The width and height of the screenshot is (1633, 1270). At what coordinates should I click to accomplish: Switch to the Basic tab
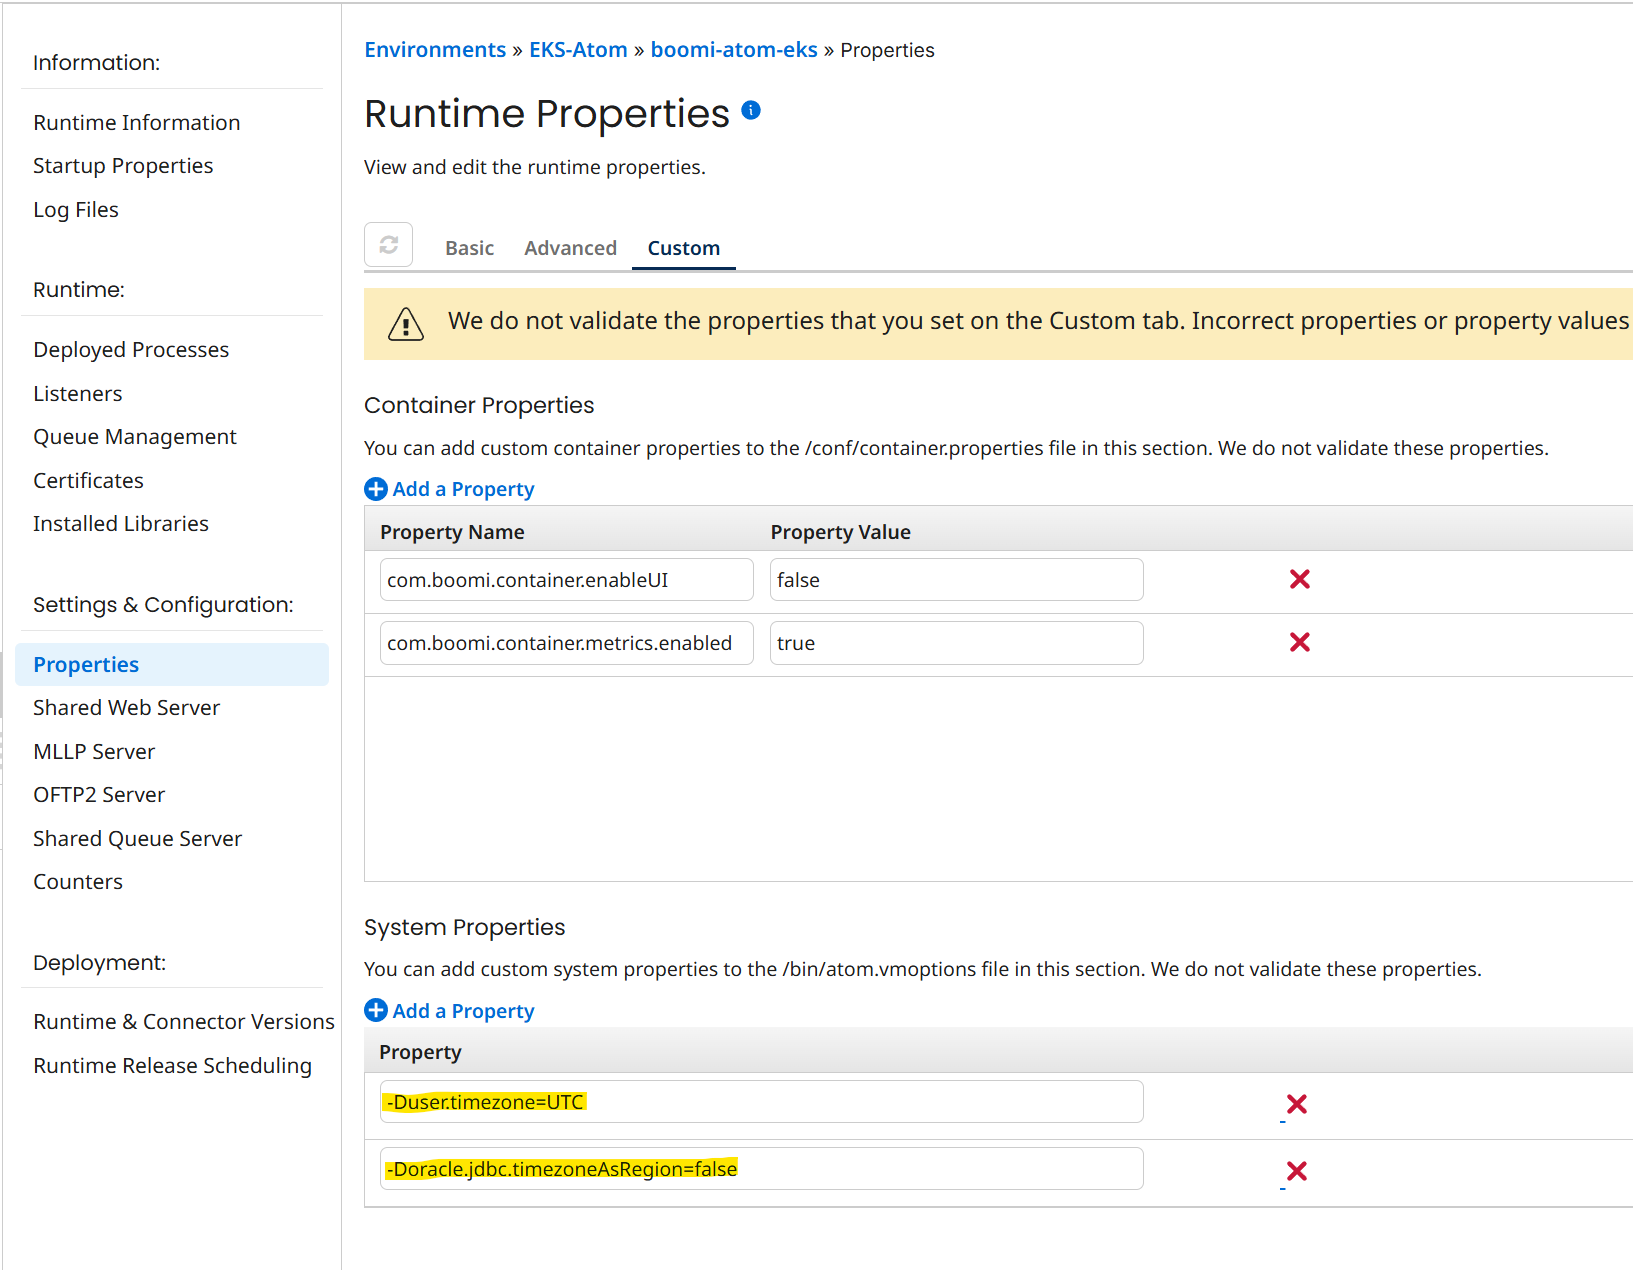coord(469,248)
